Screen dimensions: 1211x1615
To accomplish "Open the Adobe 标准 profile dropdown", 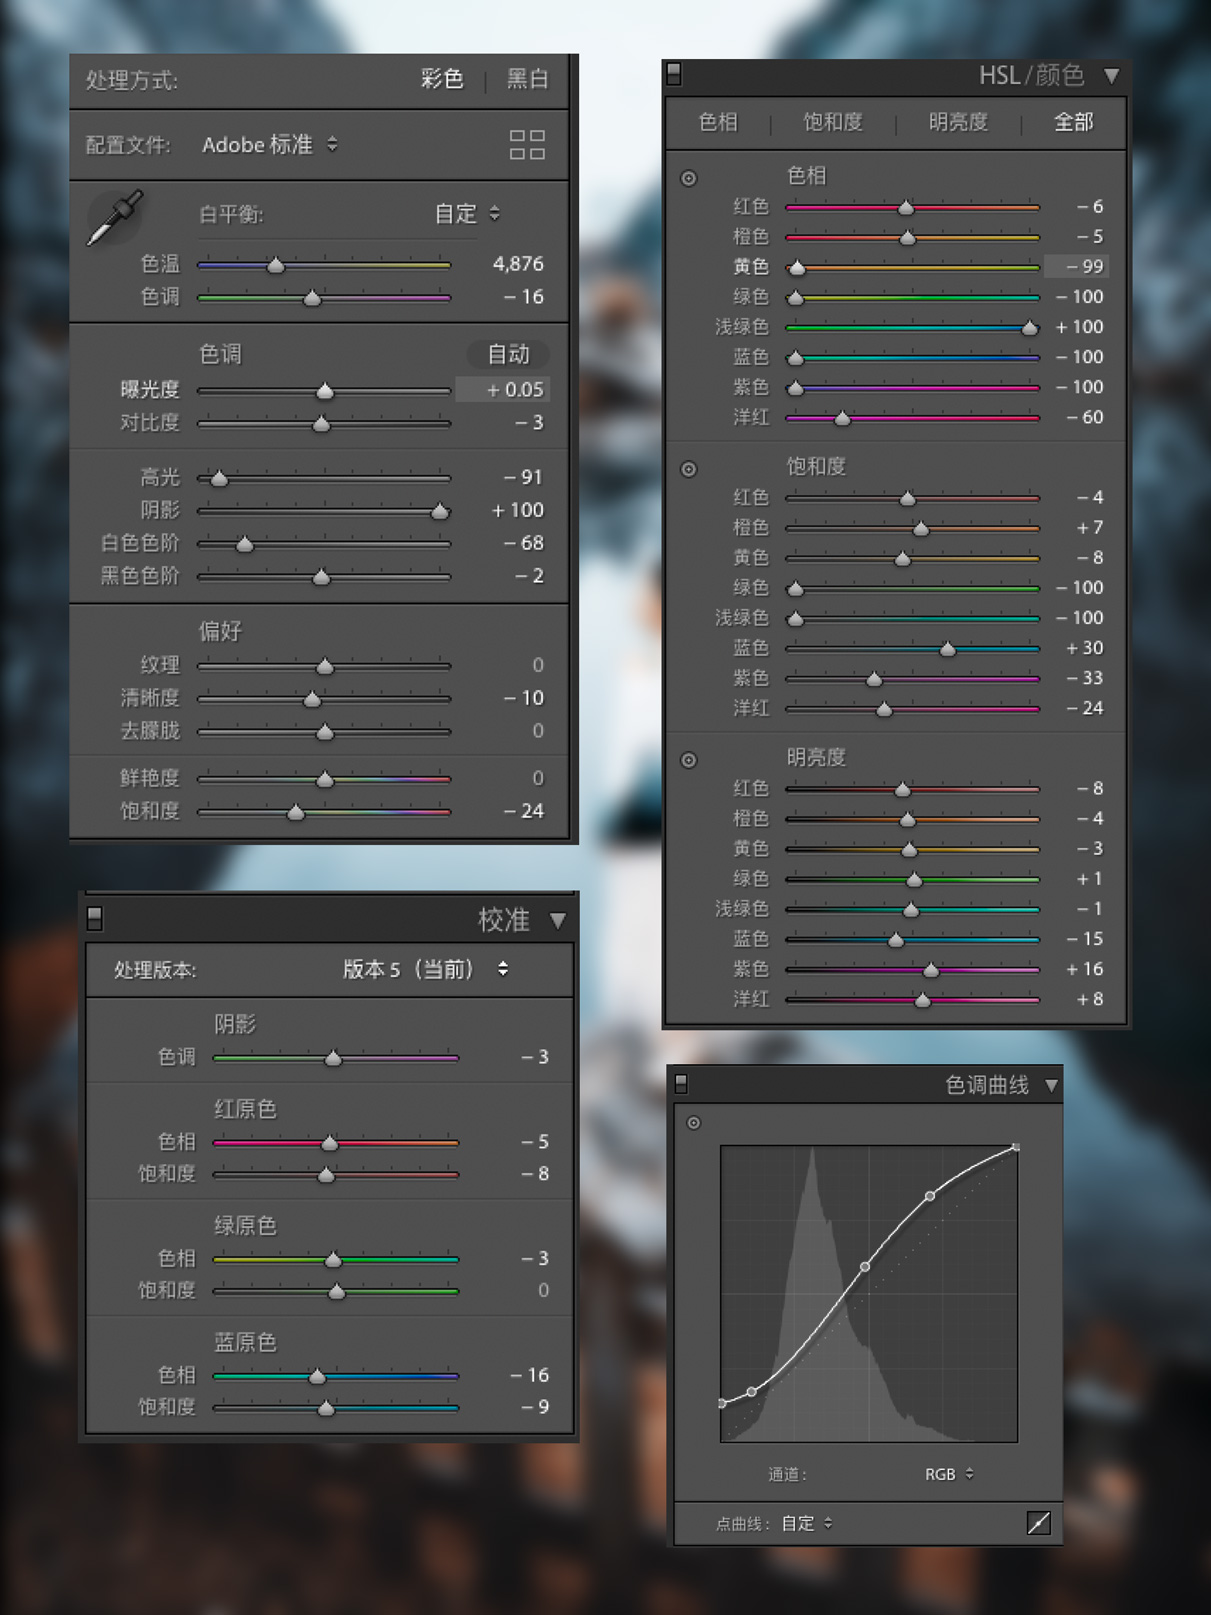I will tap(270, 145).
